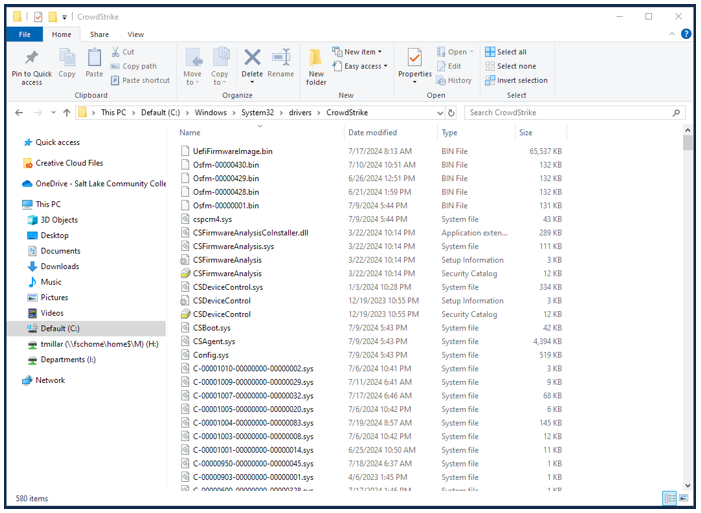Click Properties checkmark in title bar
Viewport: 701px width, 513px height.
click(x=38, y=17)
